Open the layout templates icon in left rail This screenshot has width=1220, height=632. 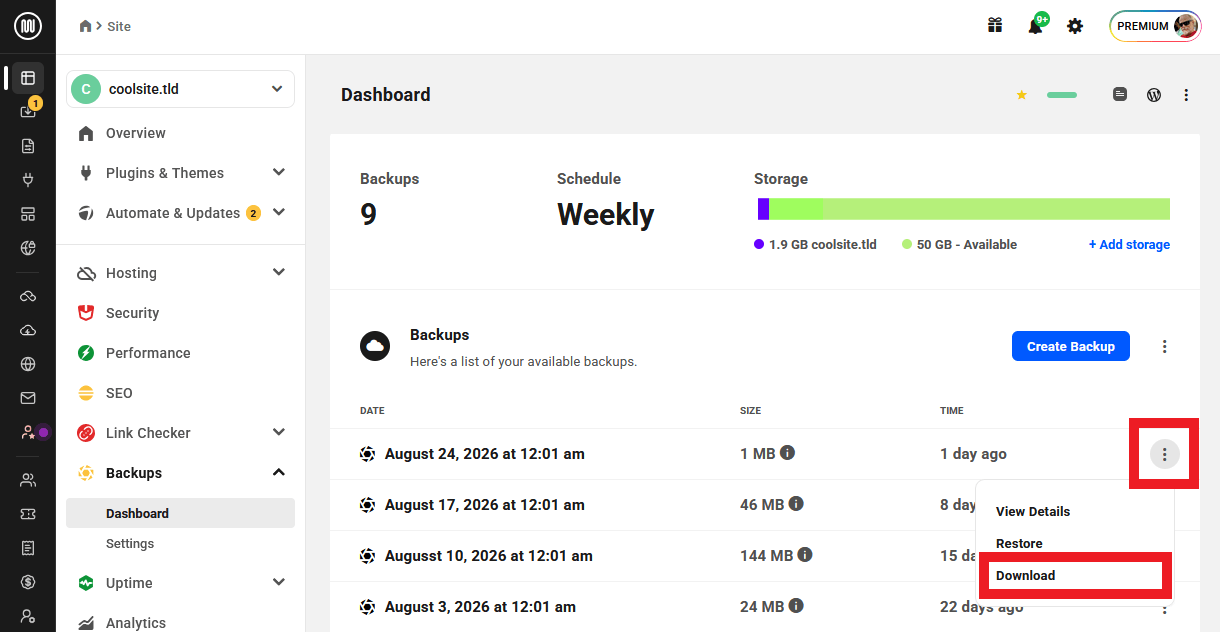pyautogui.click(x=28, y=214)
